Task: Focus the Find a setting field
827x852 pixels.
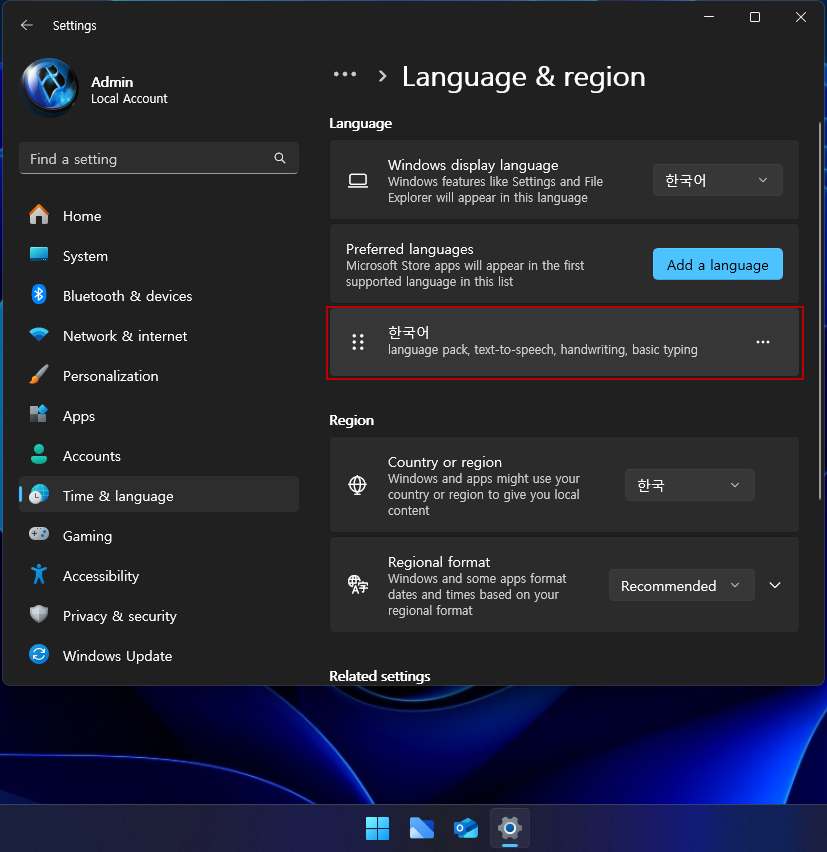Action: (159, 158)
